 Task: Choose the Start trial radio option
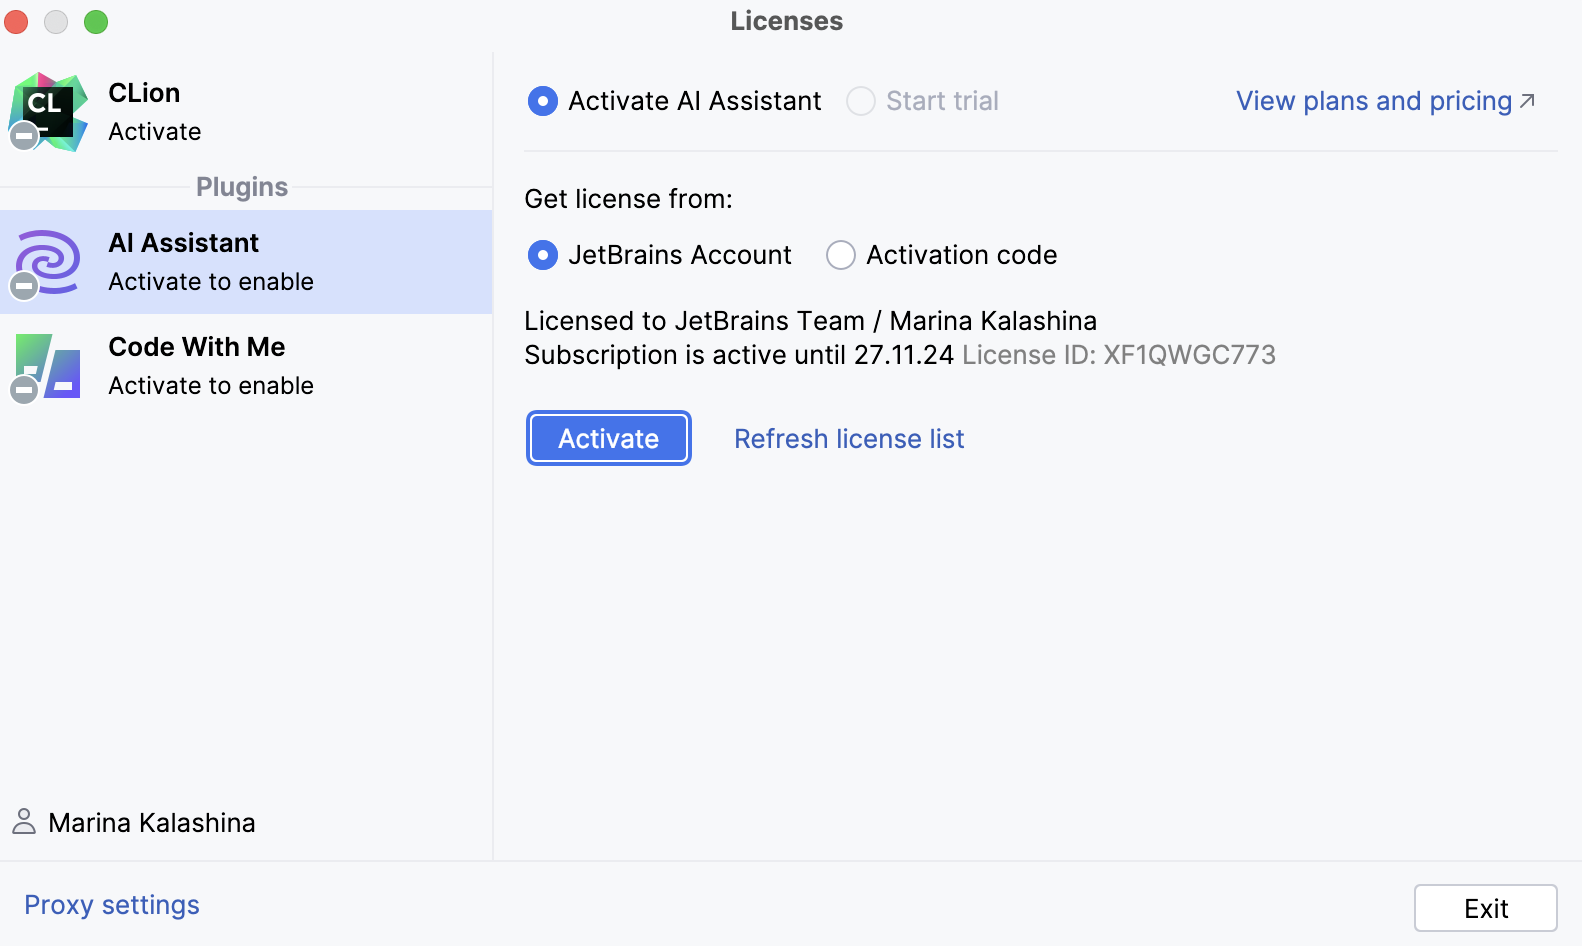(x=861, y=101)
